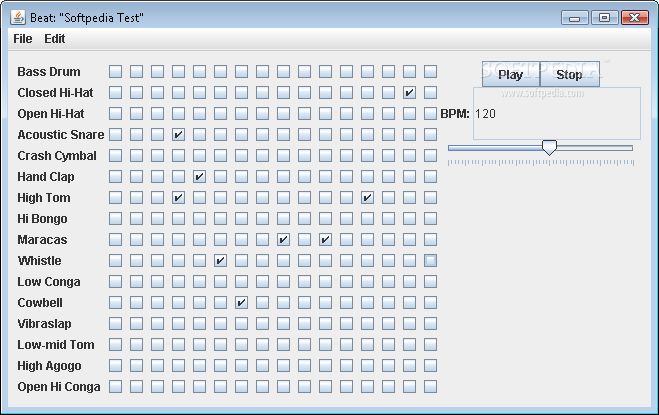Viewport: 659px width, 415px height.
Task: Click the Hi Bongo label
Action: pos(42,219)
